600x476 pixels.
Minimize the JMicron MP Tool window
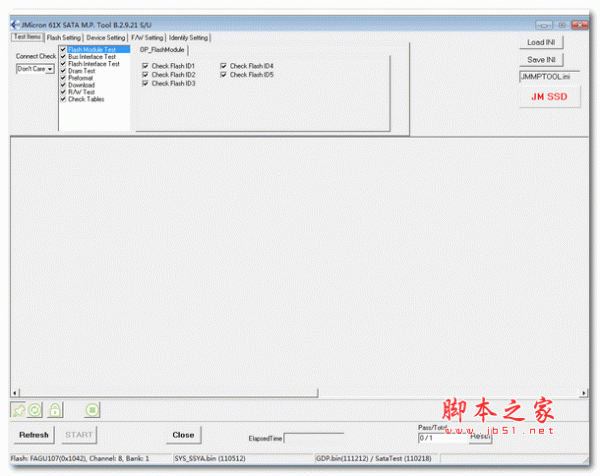[x=544, y=25]
